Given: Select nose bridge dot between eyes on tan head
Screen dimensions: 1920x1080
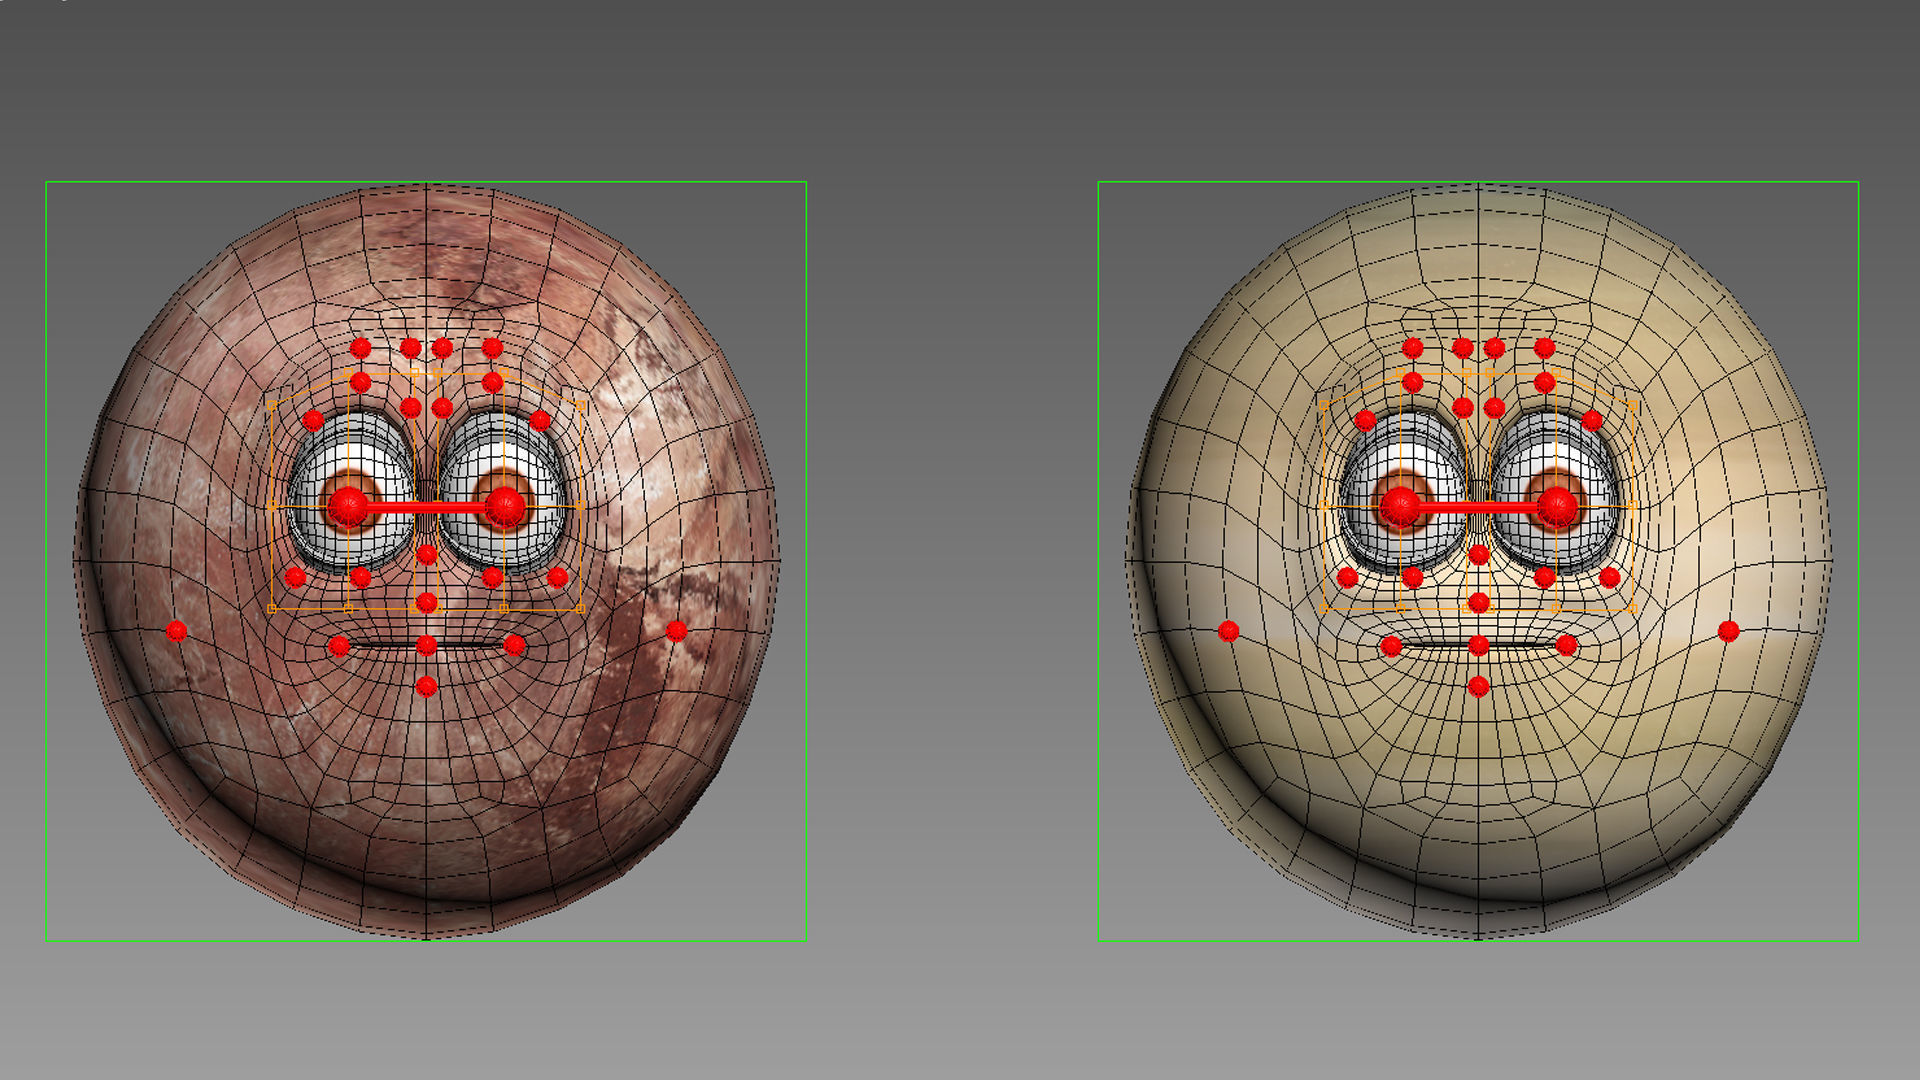Looking at the screenshot, I should pyautogui.click(x=1478, y=554).
